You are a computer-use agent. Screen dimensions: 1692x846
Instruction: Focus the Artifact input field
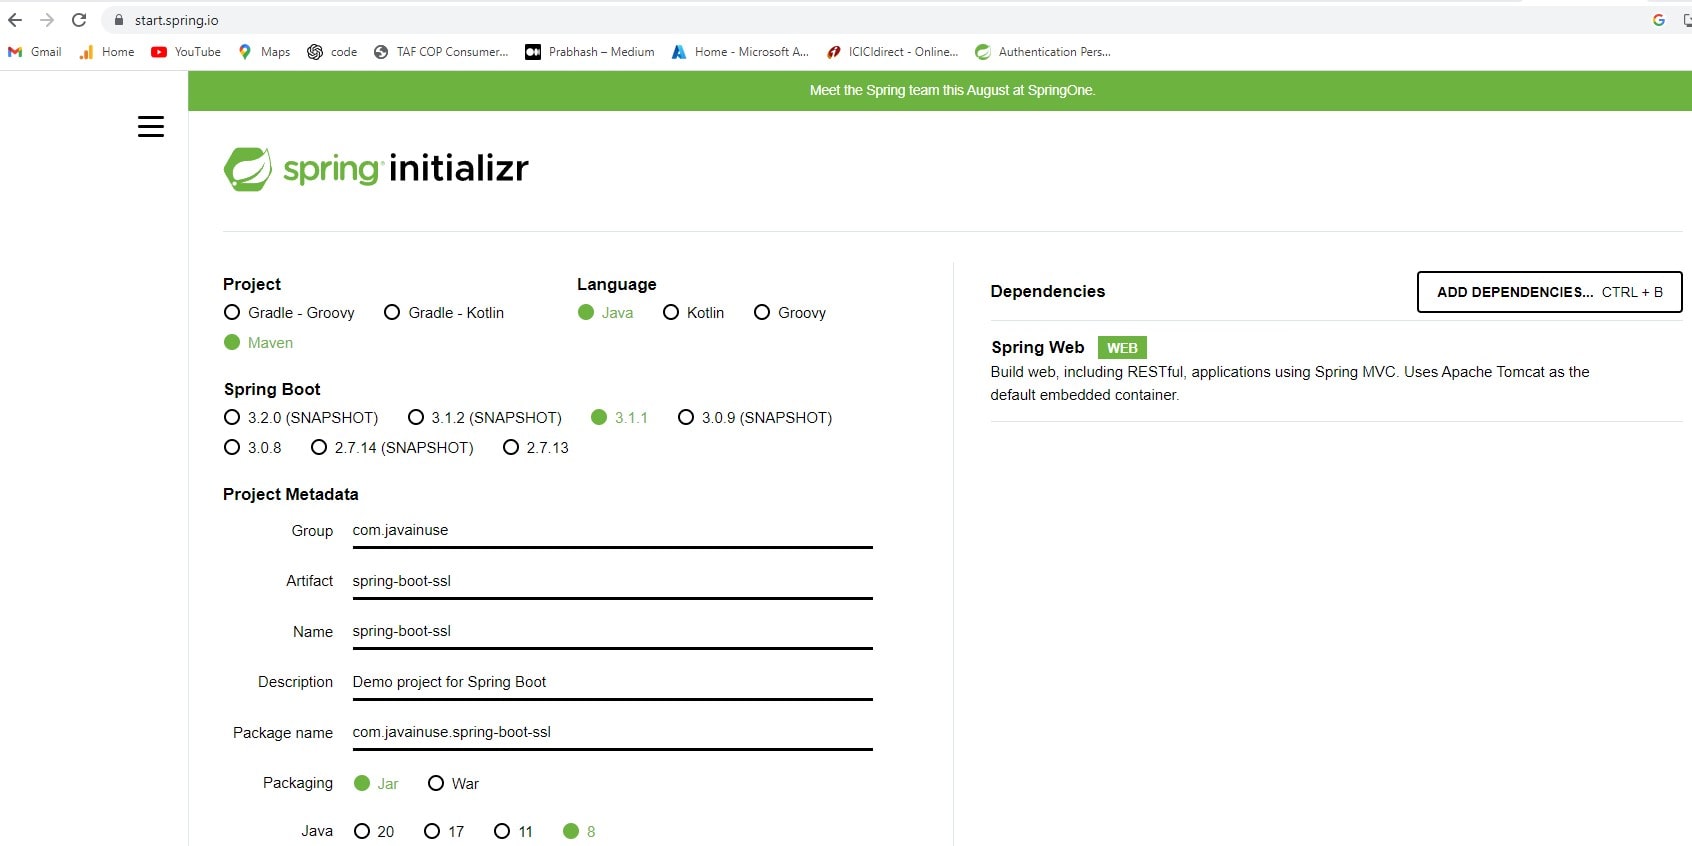coord(612,581)
